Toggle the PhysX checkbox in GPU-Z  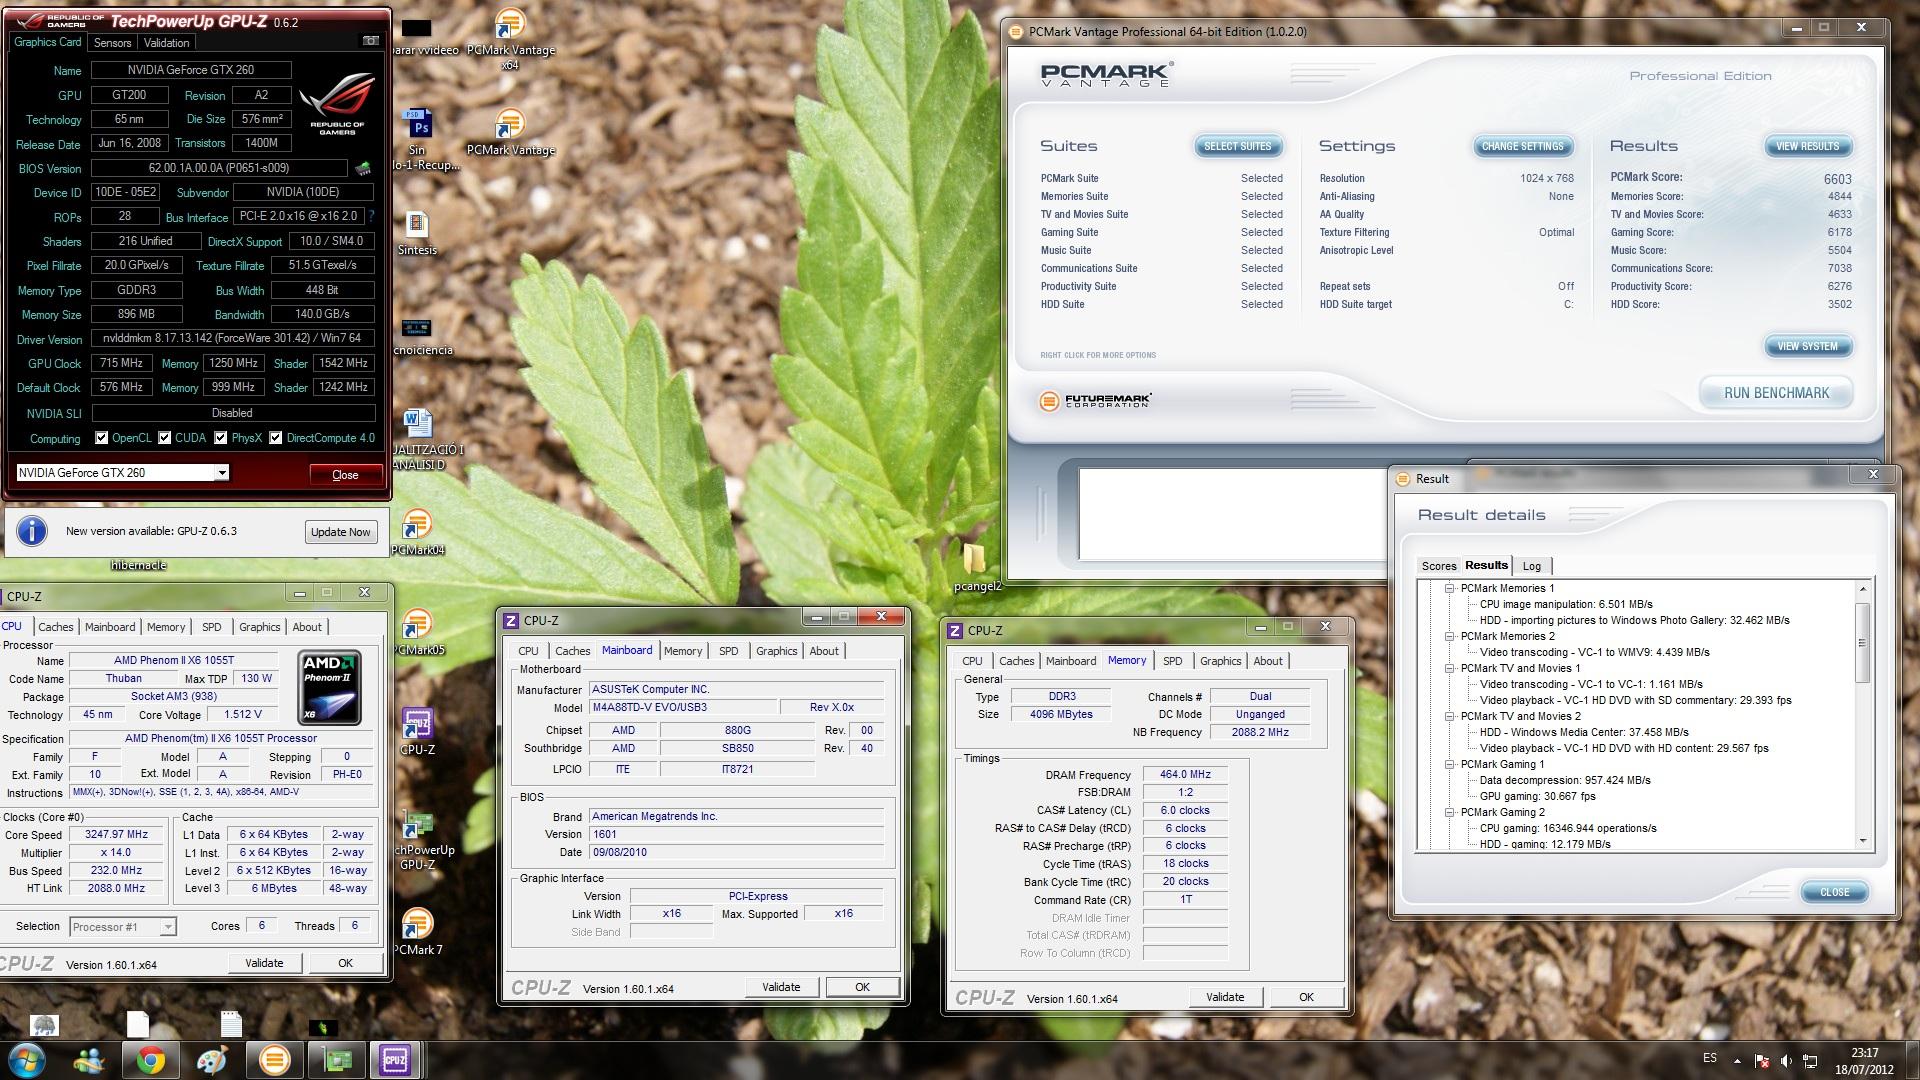click(x=220, y=438)
